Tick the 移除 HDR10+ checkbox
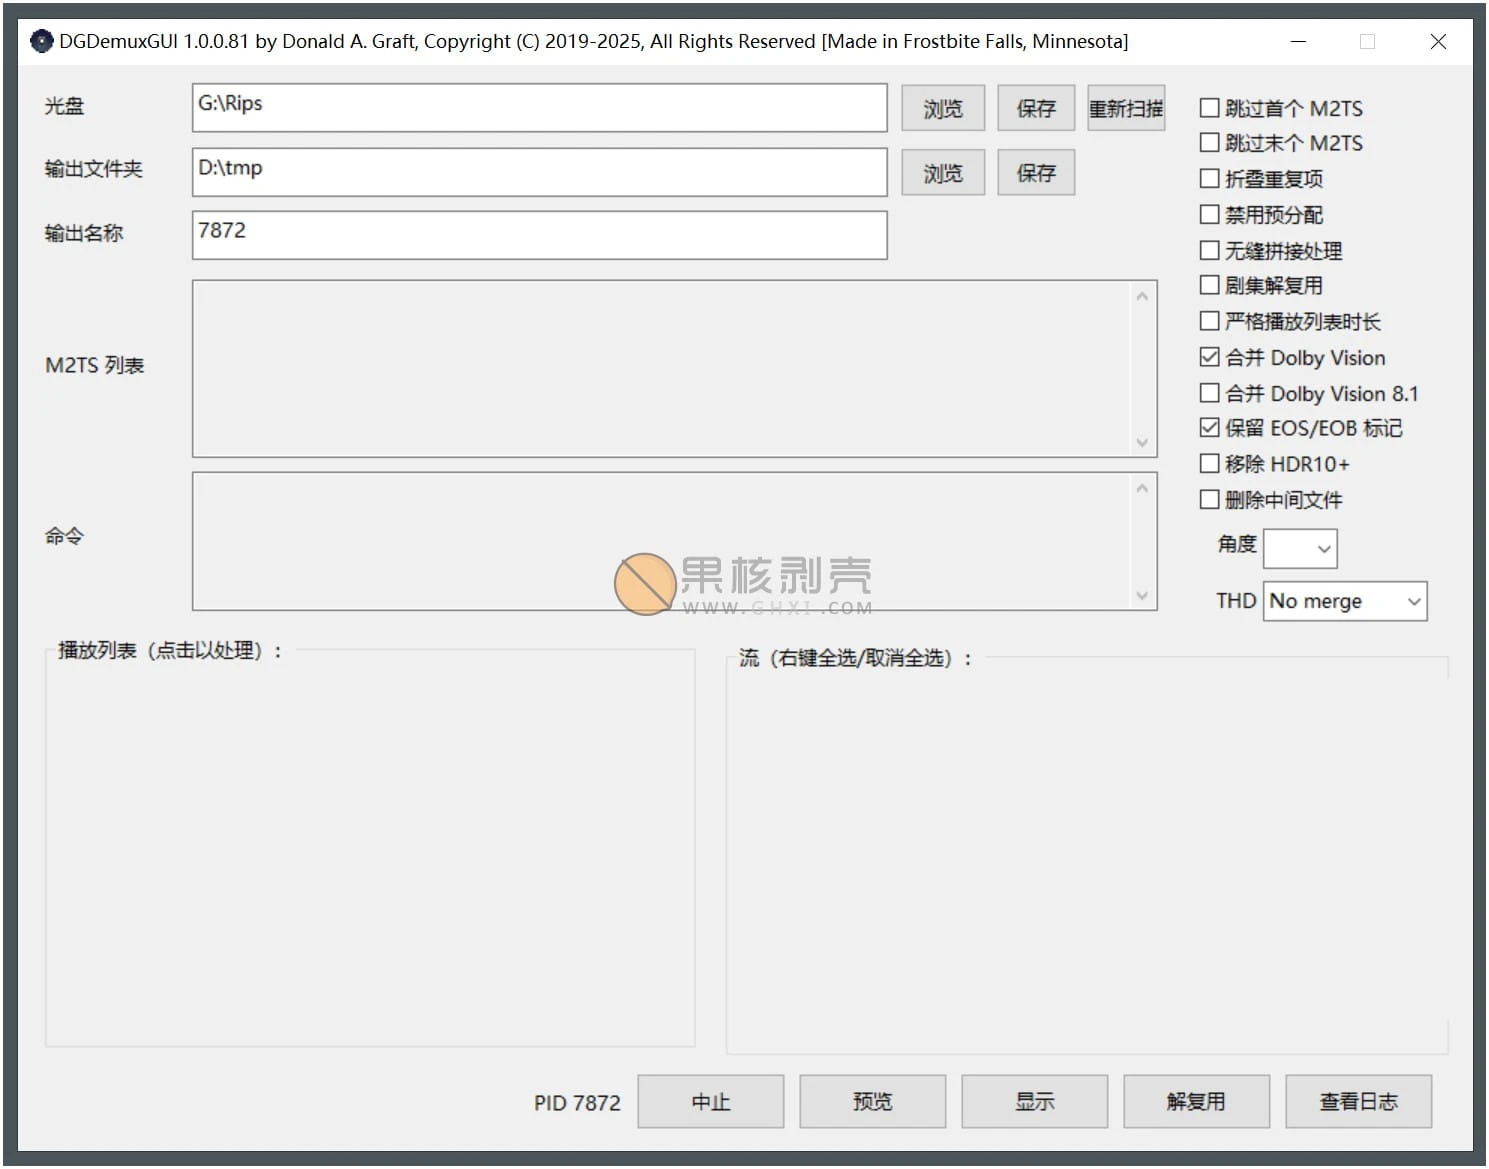This screenshot has height=1169, width=1489. (x=1209, y=464)
